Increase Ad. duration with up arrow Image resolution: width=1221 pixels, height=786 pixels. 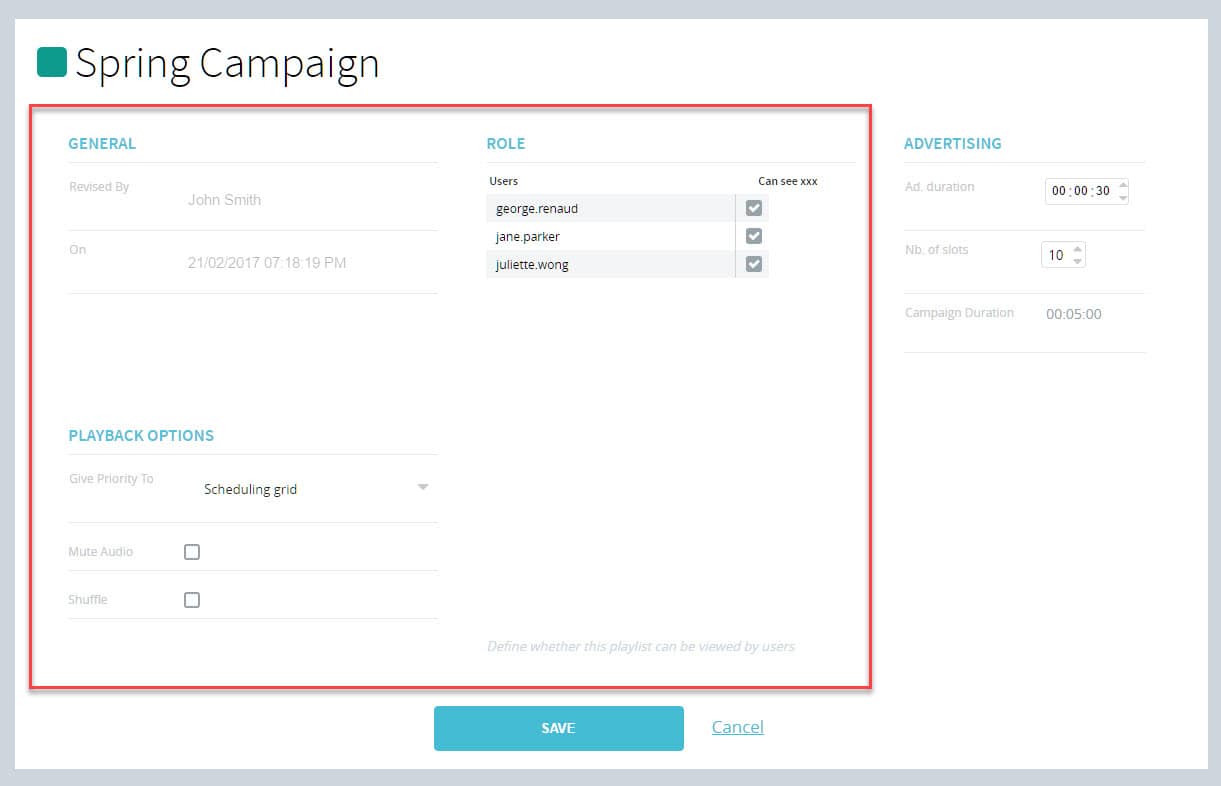click(x=1123, y=185)
